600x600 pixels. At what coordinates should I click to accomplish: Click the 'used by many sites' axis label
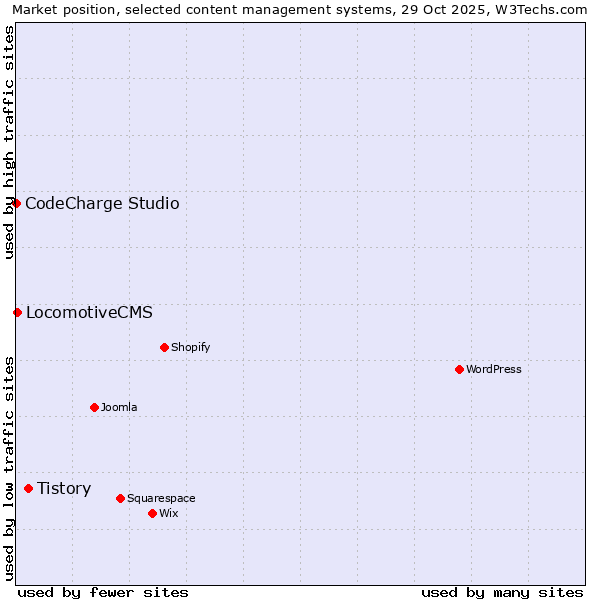pyautogui.click(x=502, y=592)
